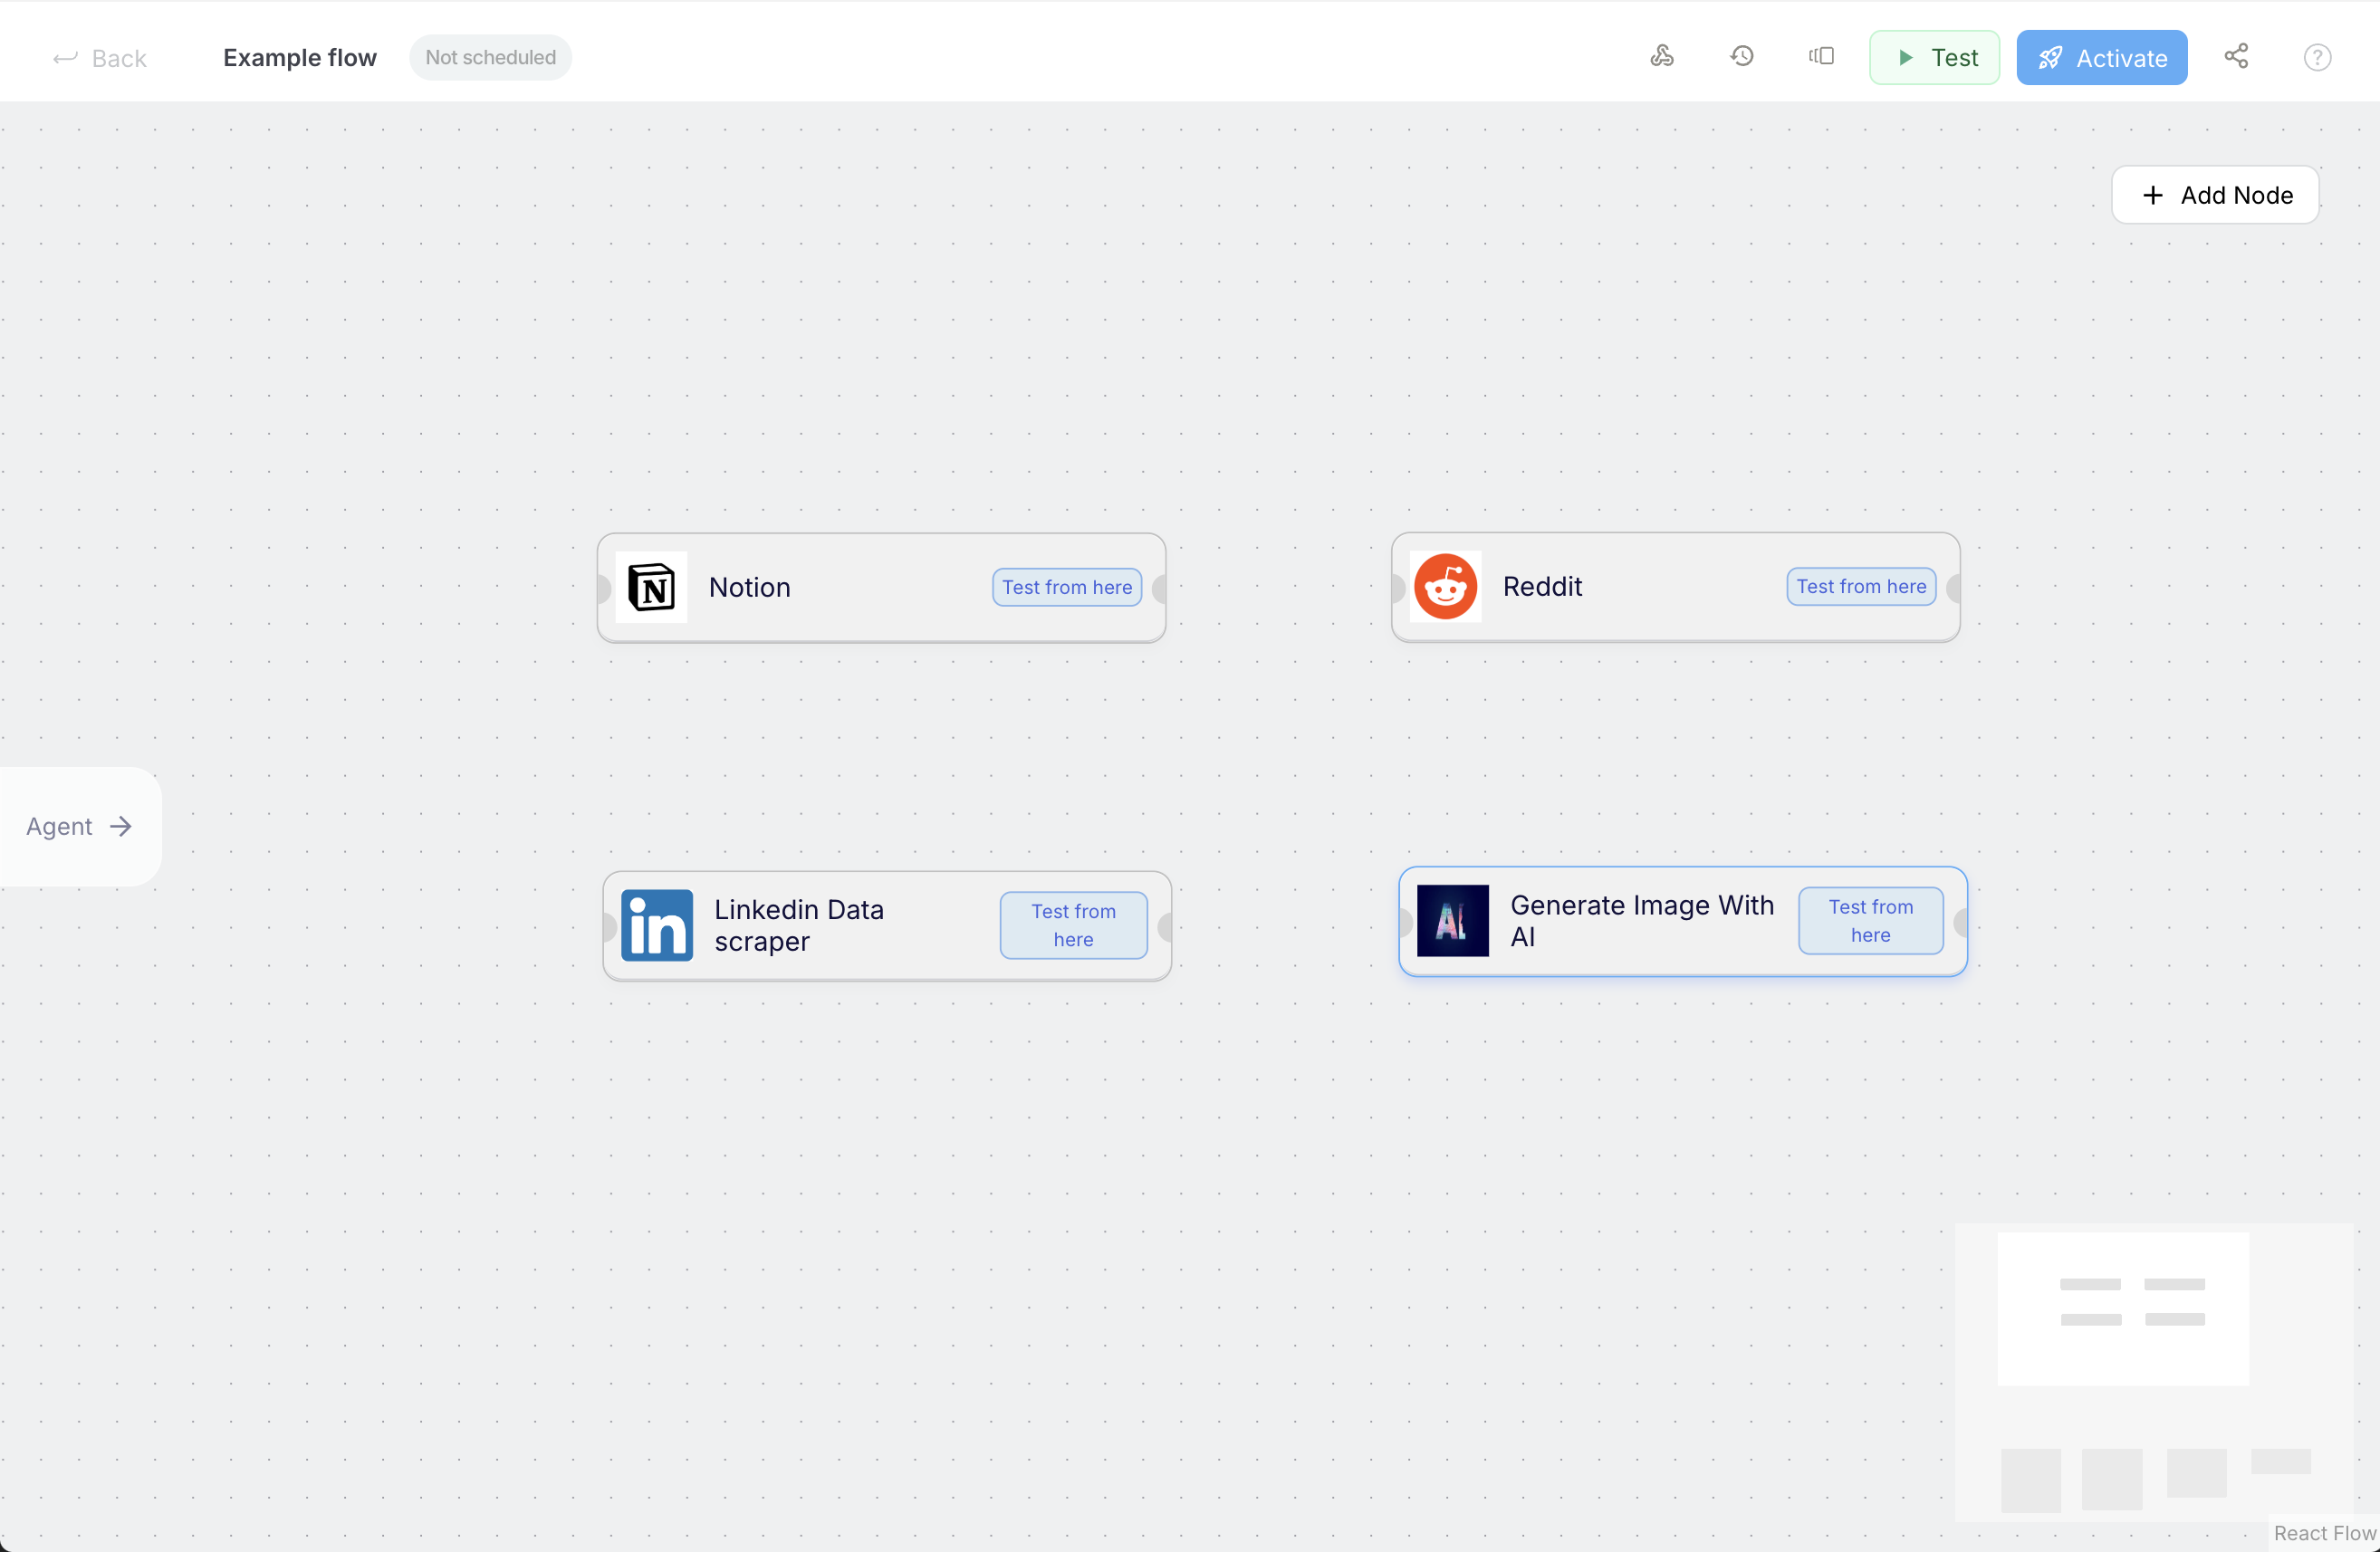Open run history clock icon

[1742, 57]
